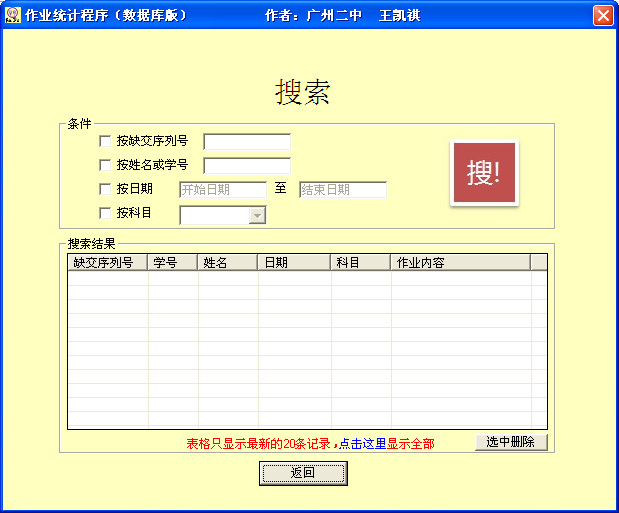Click the 姓名 column header
This screenshot has width=619, height=513.
click(227, 262)
